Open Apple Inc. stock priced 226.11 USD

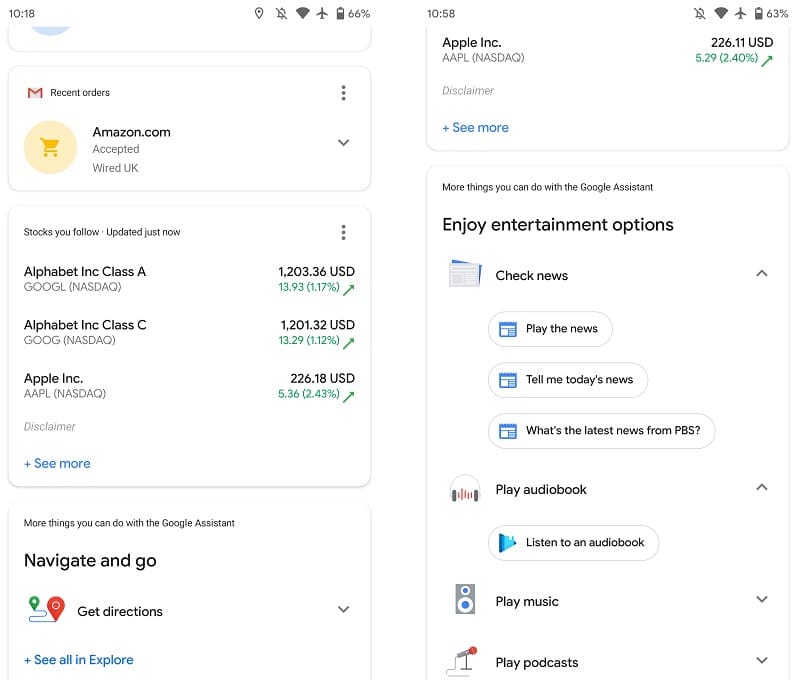point(608,50)
